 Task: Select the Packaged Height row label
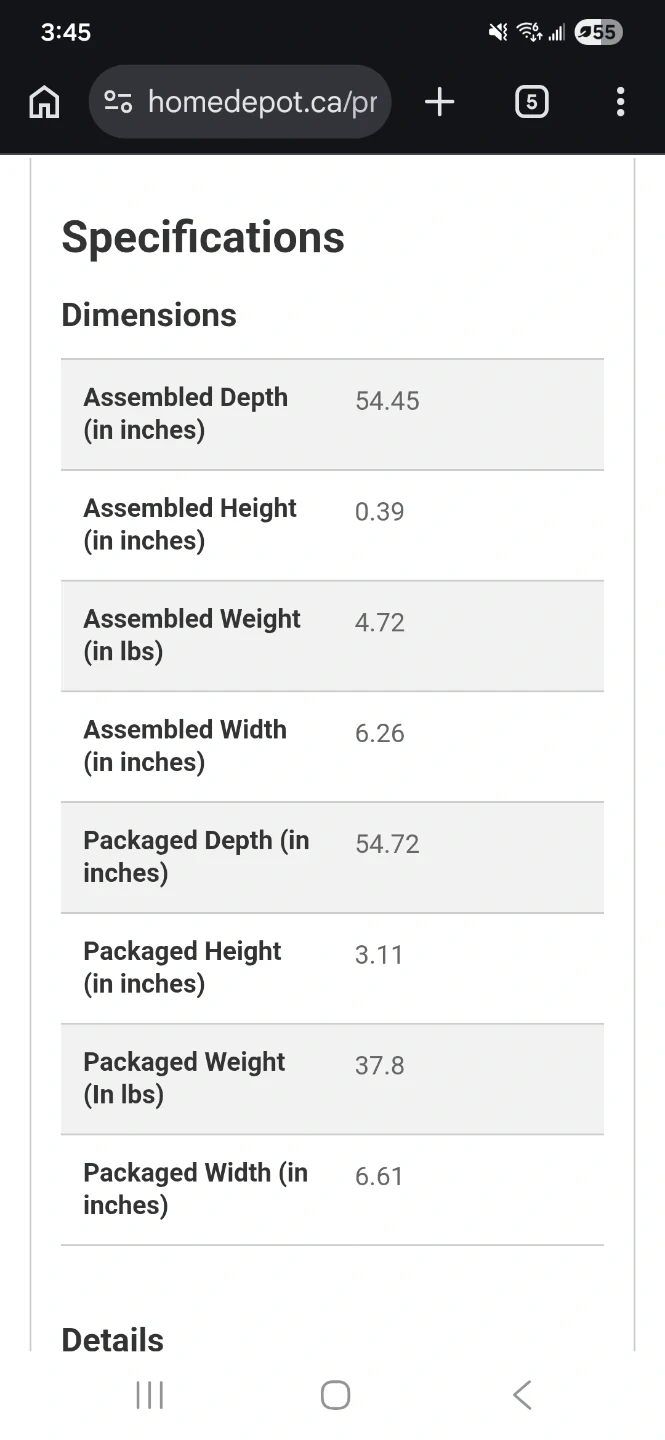pyautogui.click(x=182, y=967)
